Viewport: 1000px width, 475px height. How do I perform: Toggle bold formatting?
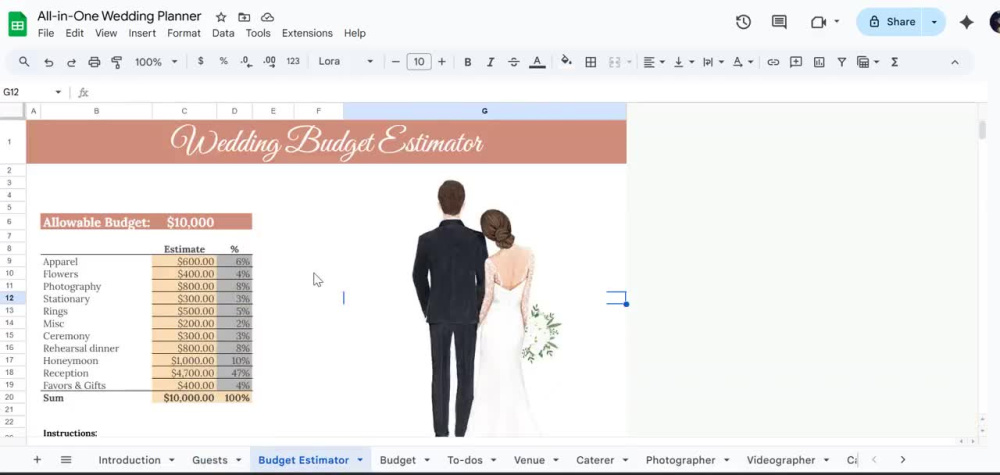coord(467,62)
